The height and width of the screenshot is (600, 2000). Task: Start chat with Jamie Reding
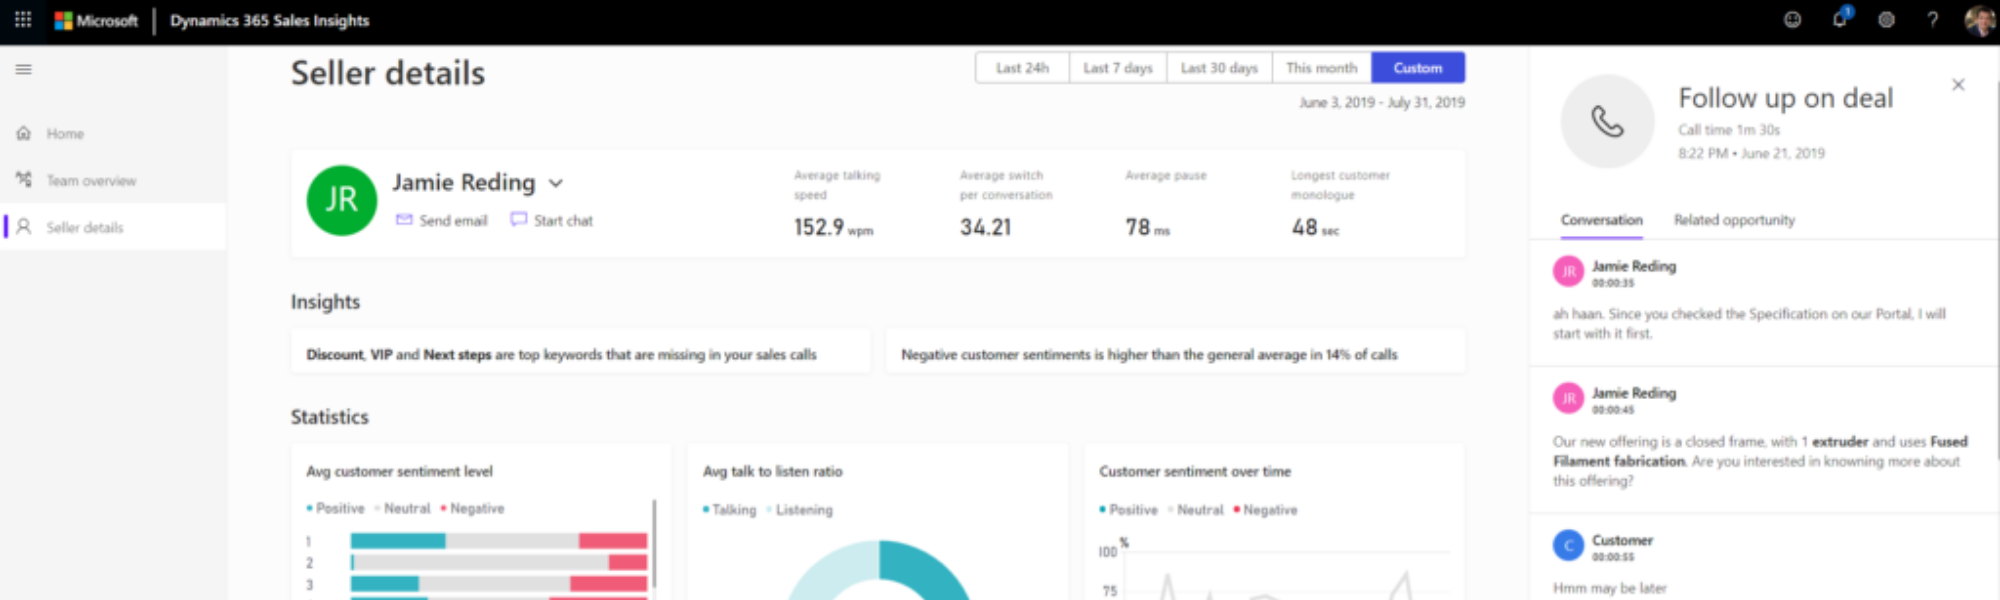pyautogui.click(x=552, y=220)
